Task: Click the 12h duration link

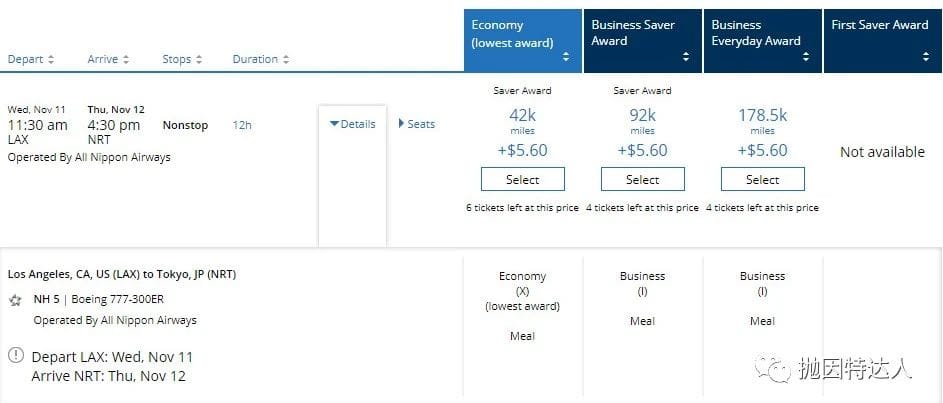Action: pos(242,126)
